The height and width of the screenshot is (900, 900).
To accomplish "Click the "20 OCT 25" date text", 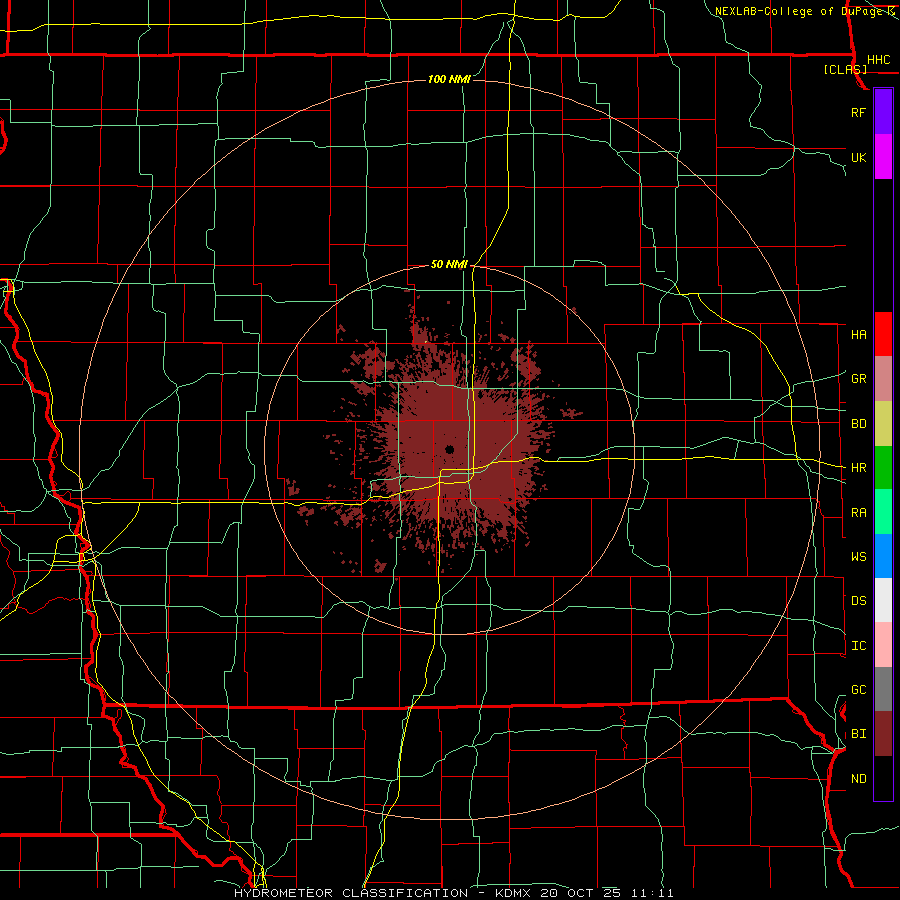I will click(581, 893).
